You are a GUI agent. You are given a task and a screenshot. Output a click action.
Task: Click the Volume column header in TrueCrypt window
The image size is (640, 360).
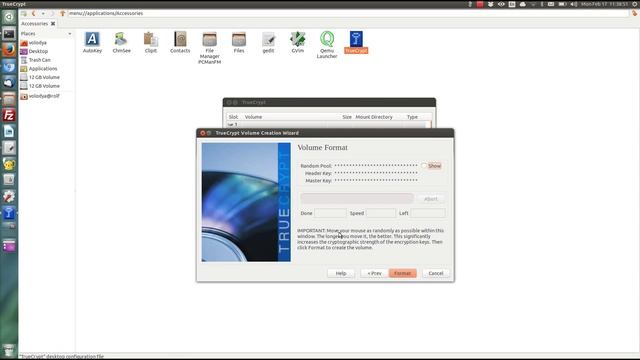click(253, 117)
